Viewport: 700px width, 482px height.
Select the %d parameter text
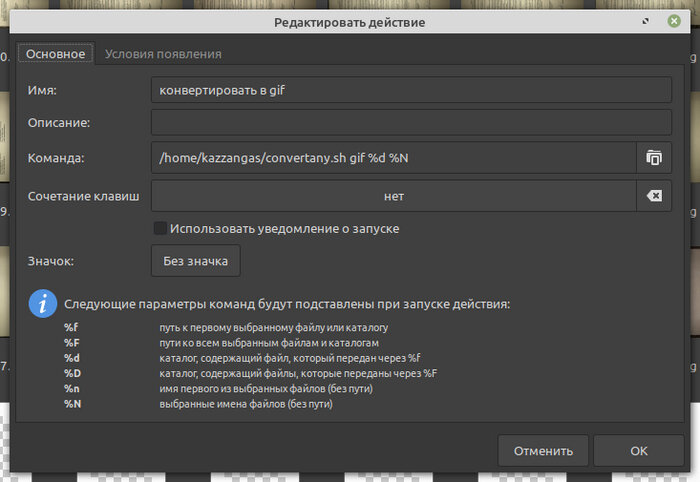pos(72,358)
